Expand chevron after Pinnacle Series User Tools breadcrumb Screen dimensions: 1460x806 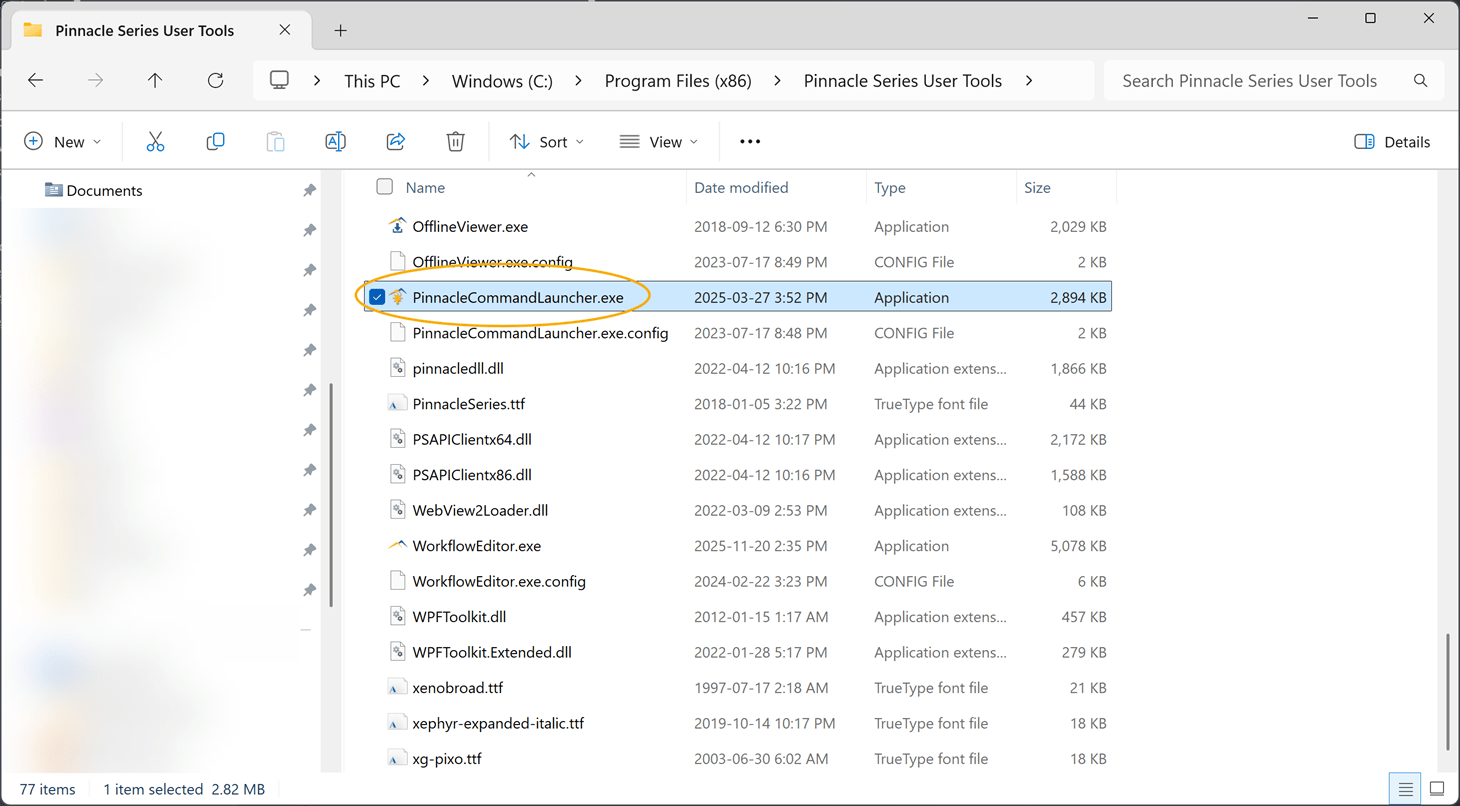click(1029, 81)
